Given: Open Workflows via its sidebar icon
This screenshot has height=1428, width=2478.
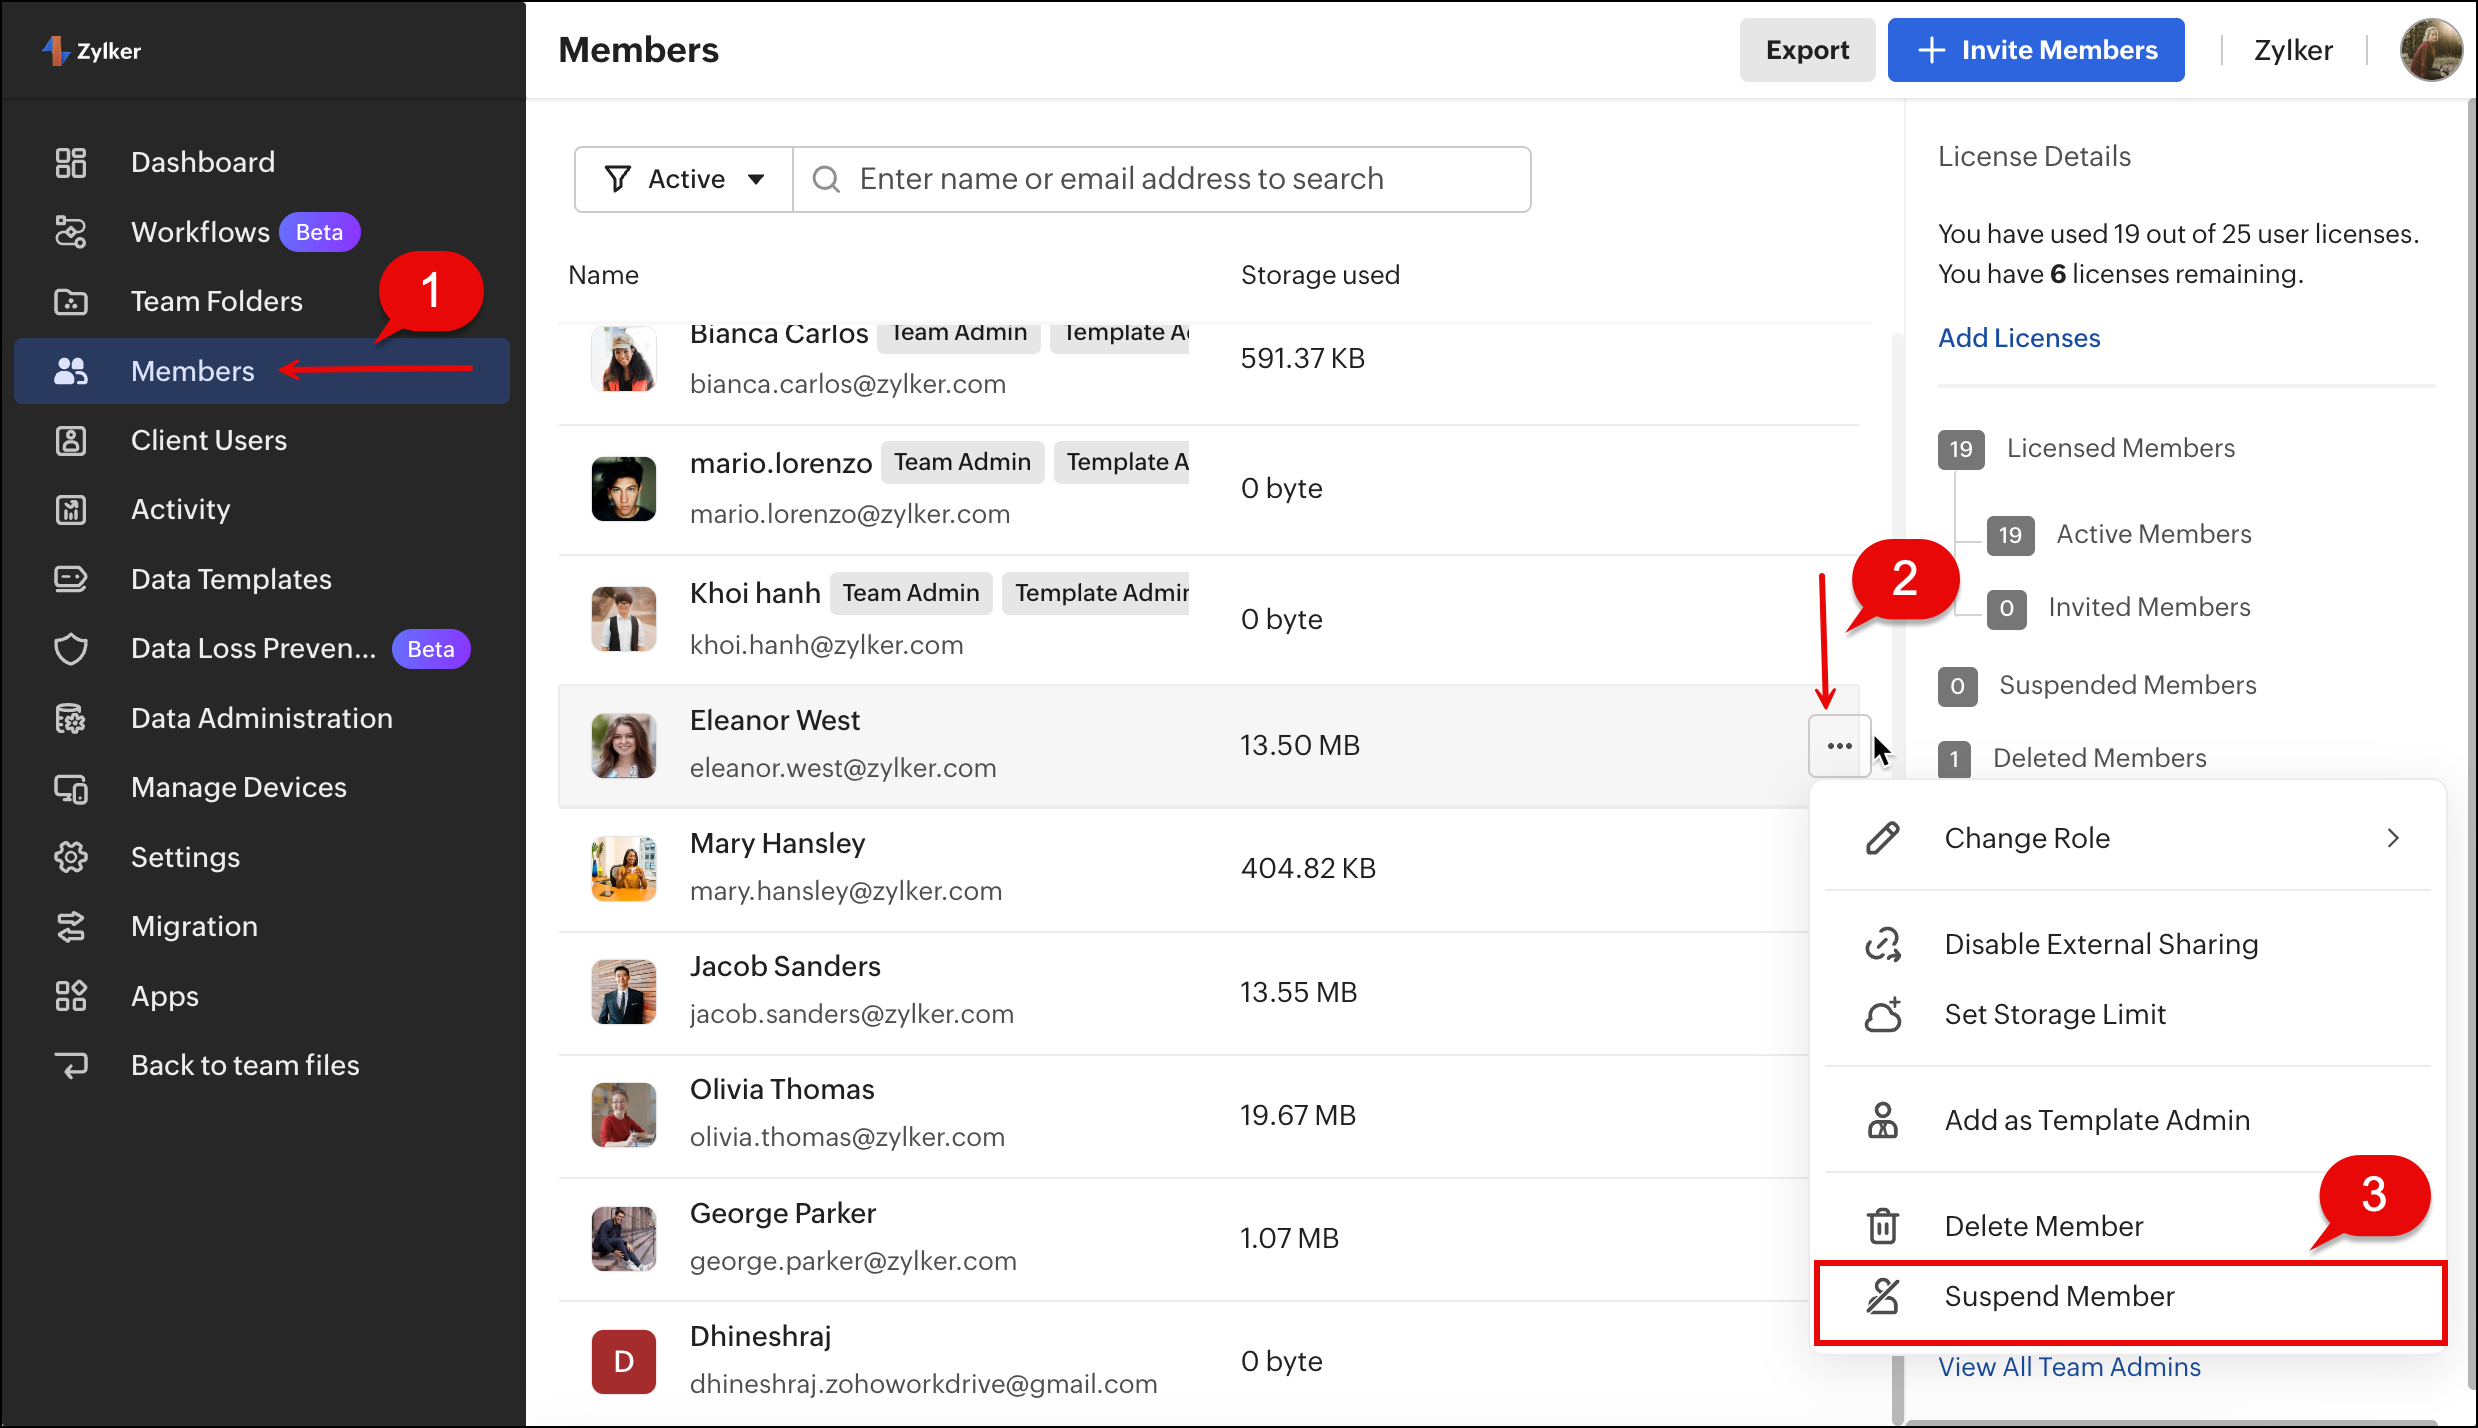Looking at the screenshot, I should (70, 232).
